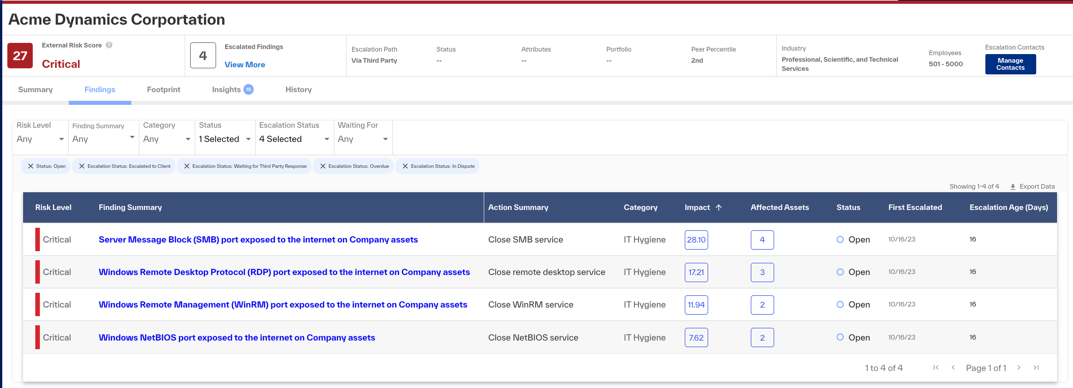Viewport: 1073px width, 388px height.
Task: Click the Critical risk score label
Action: 61,64
